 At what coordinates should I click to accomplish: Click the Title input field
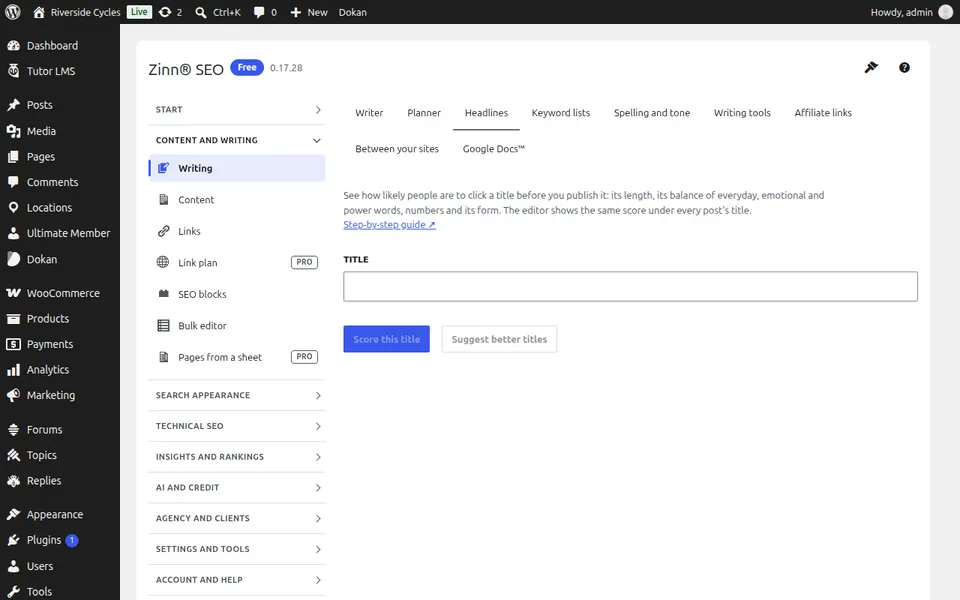(631, 287)
